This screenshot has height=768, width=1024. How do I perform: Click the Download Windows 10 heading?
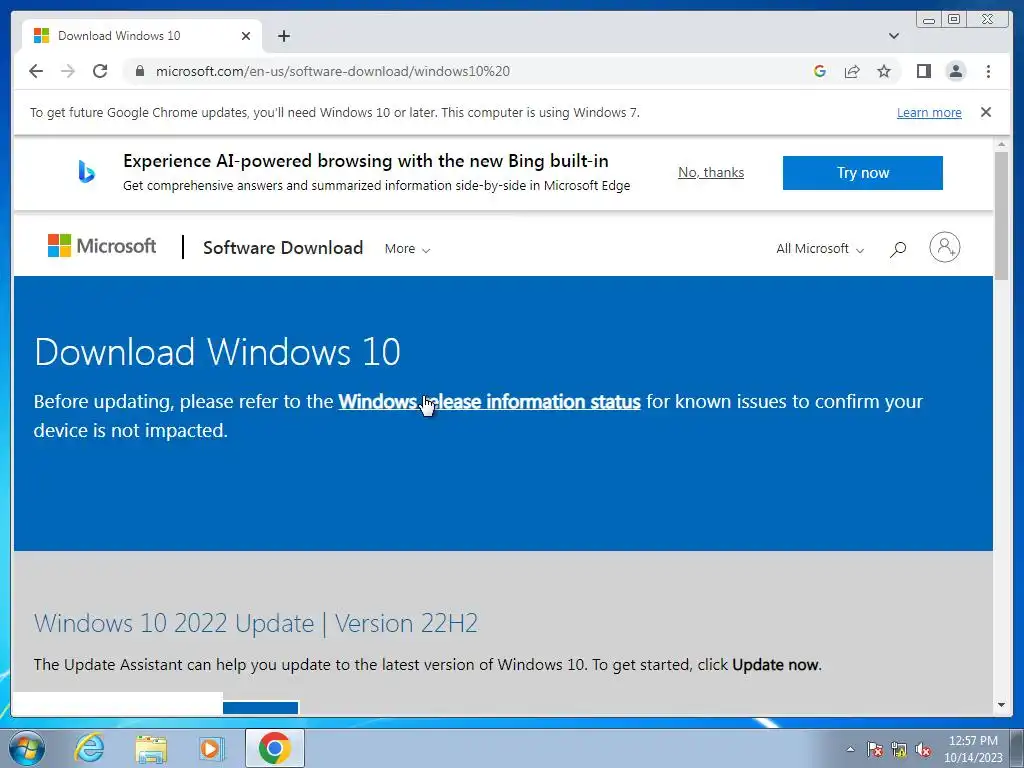[217, 352]
